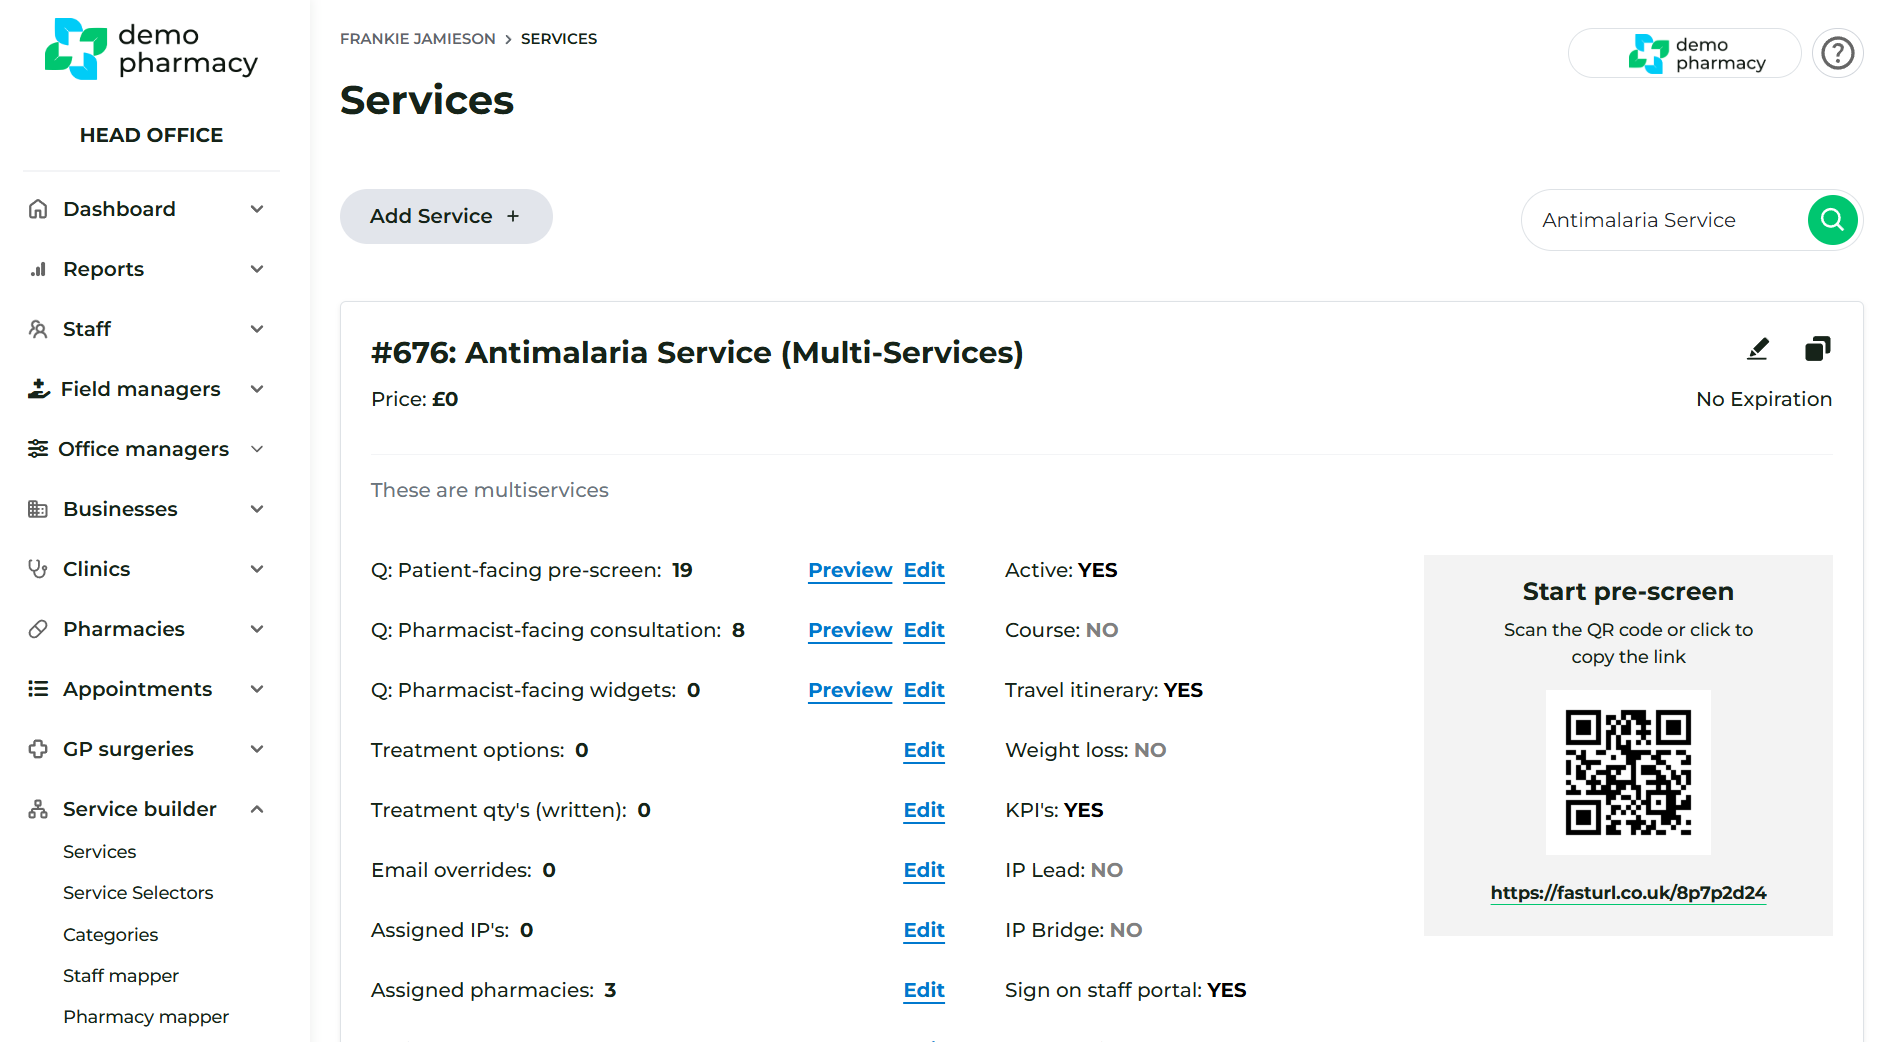Image resolution: width=1880 pixels, height=1042 pixels.
Task: Collapse the Service builder section chevron
Action: (257, 809)
